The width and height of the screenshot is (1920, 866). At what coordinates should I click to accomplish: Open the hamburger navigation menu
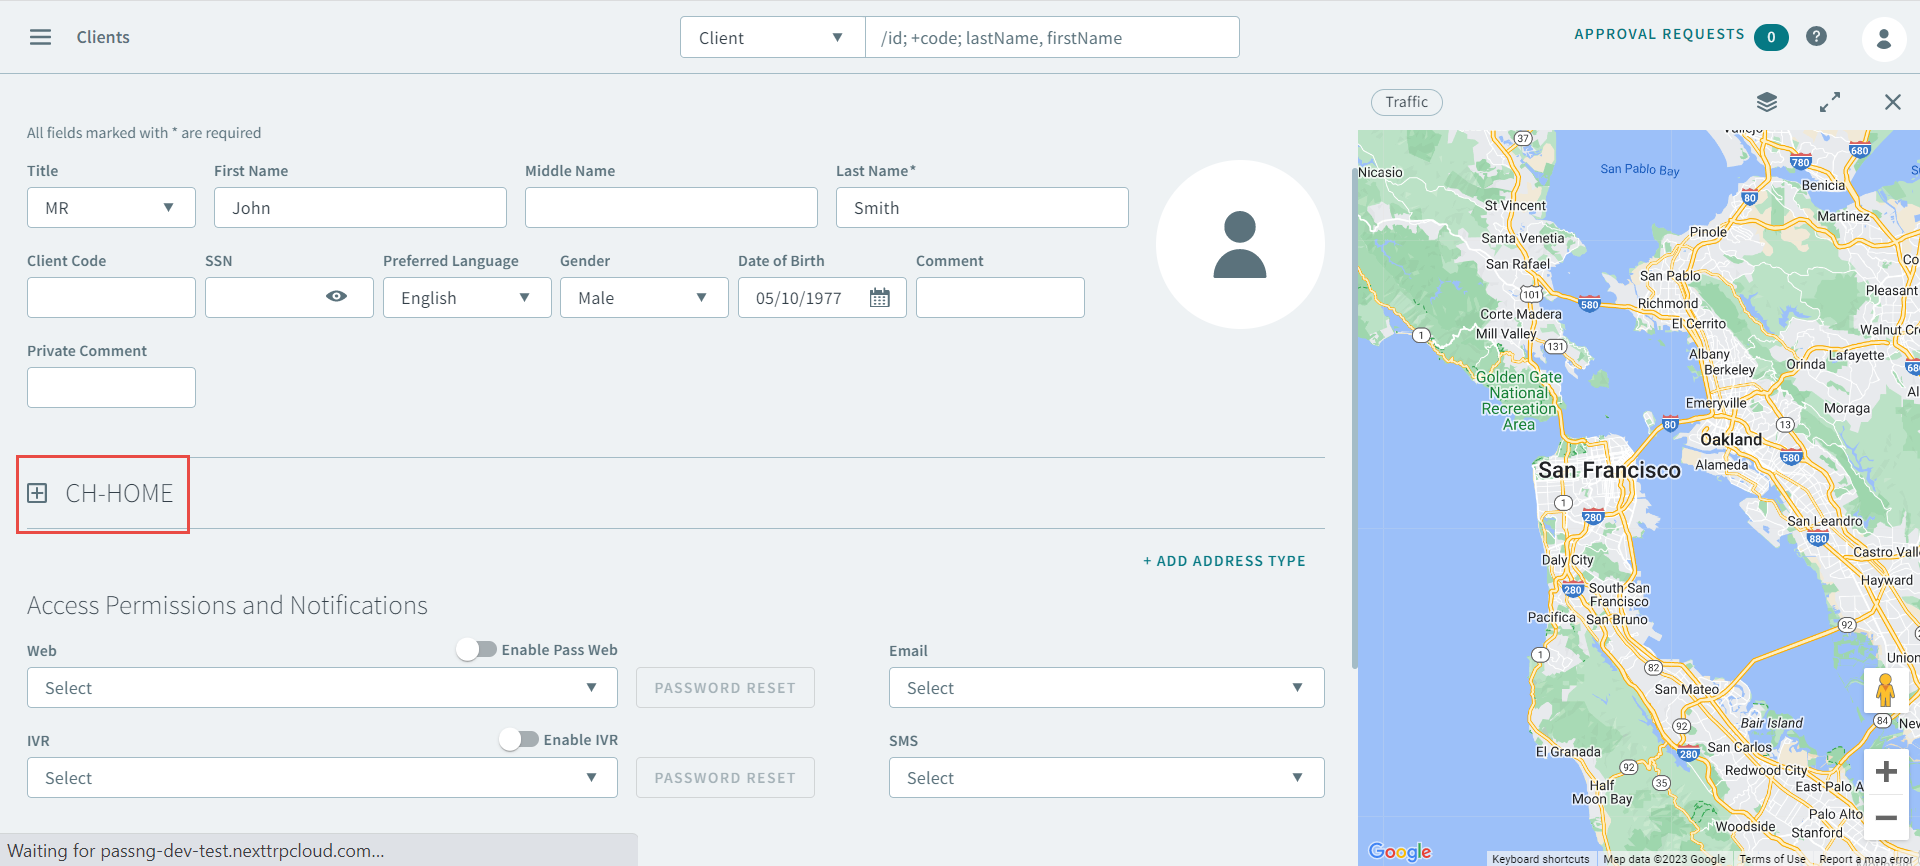tap(40, 37)
